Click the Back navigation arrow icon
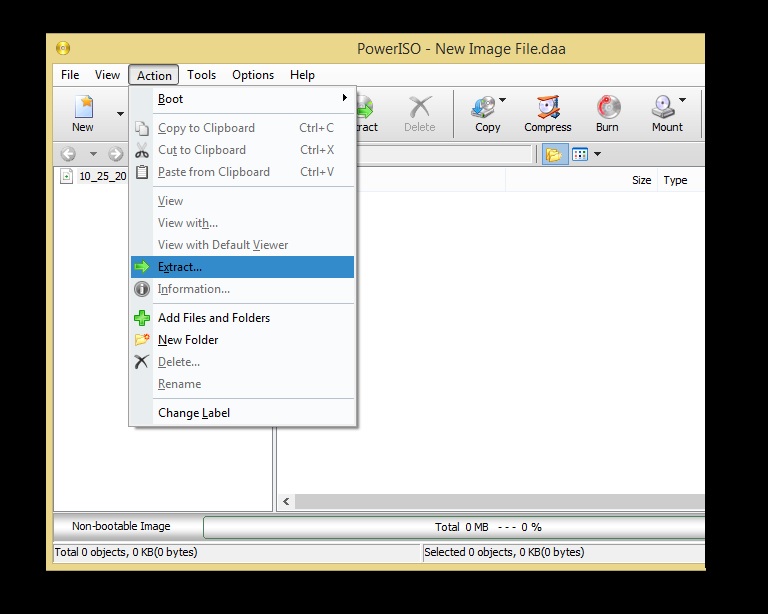This screenshot has height=614, width=768. pyautogui.click(x=68, y=154)
